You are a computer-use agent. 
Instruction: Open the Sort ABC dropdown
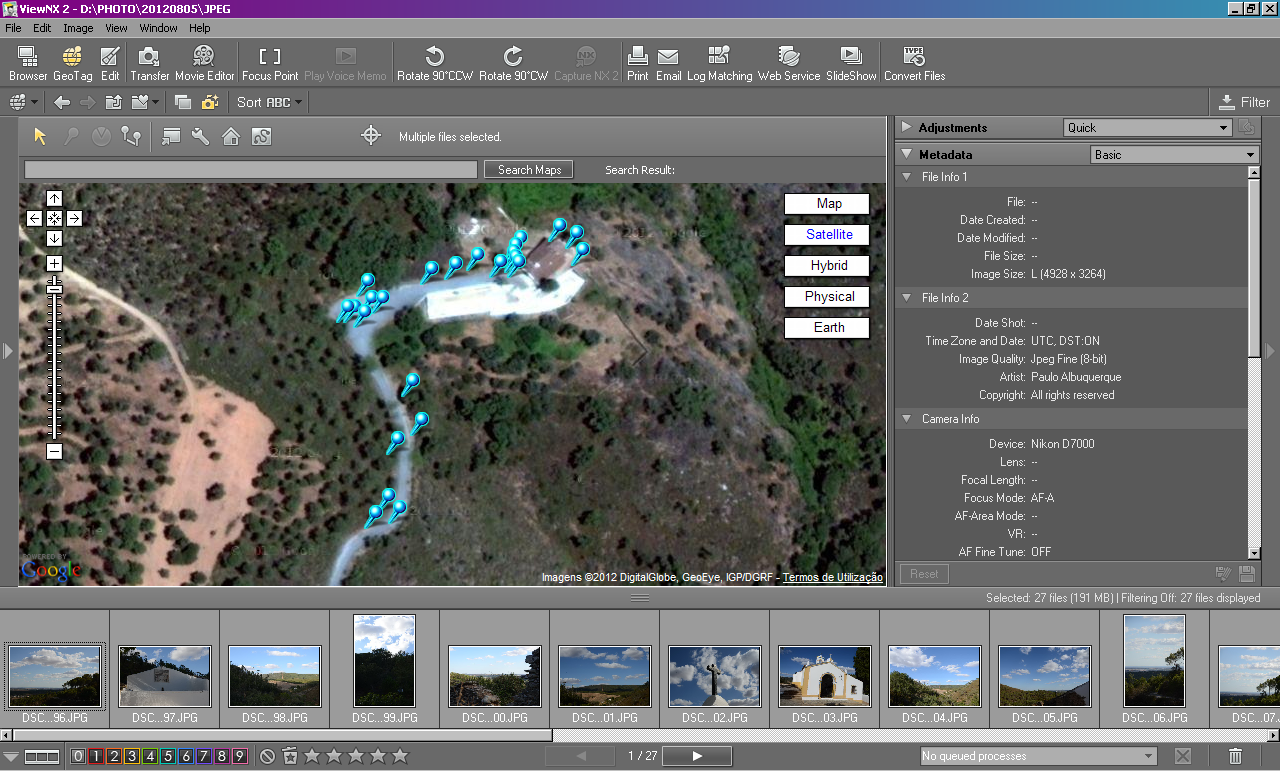tap(270, 102)
